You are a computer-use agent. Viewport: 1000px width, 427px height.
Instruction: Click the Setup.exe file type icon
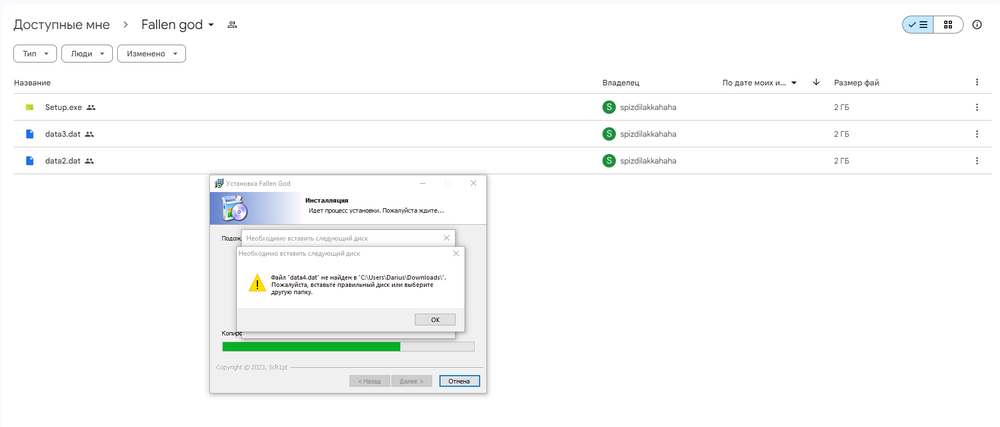tap(29, 108)
